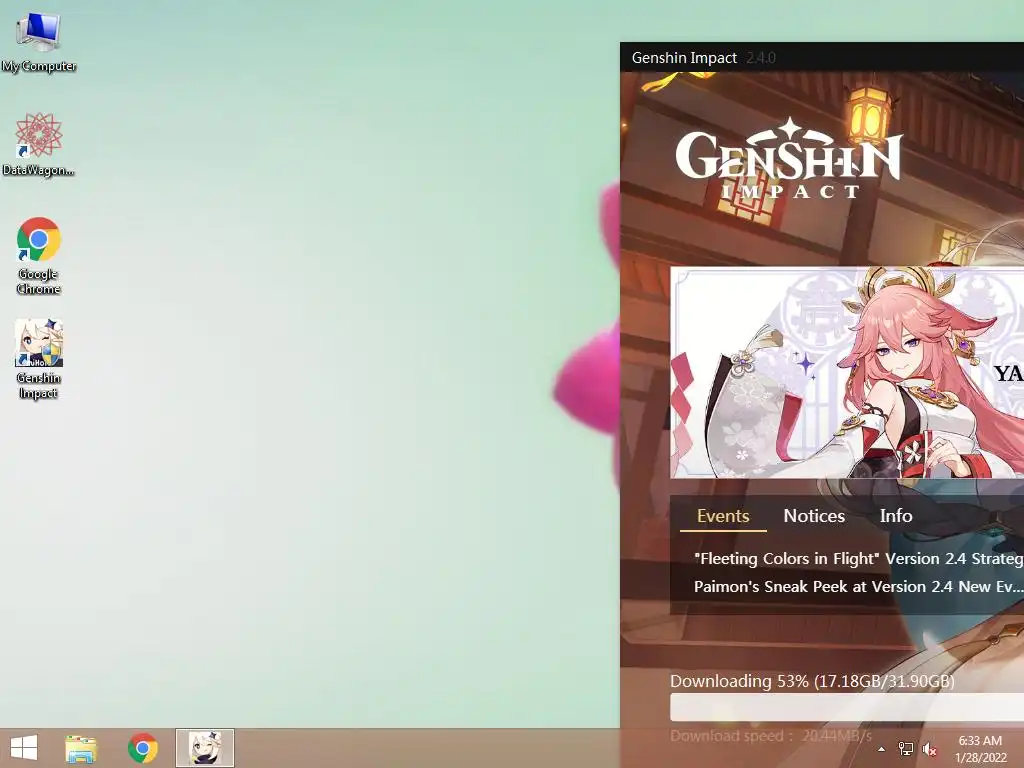Open the My Computer desktop icon

[39, 40]
